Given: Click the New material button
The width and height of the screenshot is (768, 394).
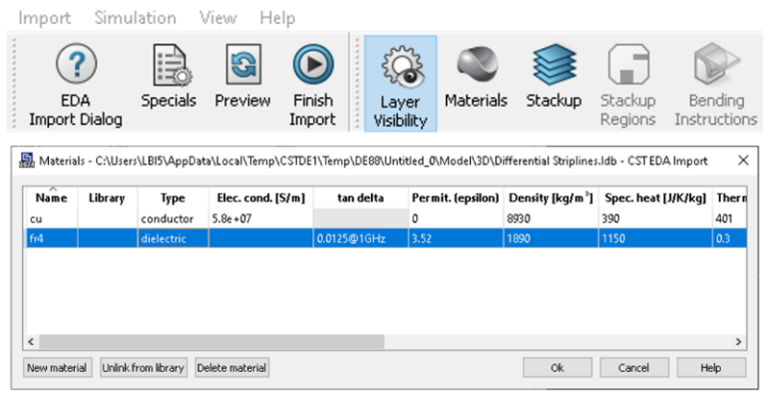Looking at the screenshot, I should click(57, 368).
